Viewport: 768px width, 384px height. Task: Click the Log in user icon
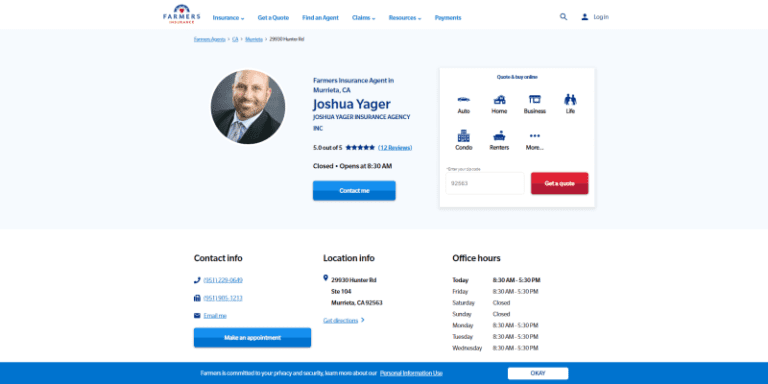click(x=584, y=17)
